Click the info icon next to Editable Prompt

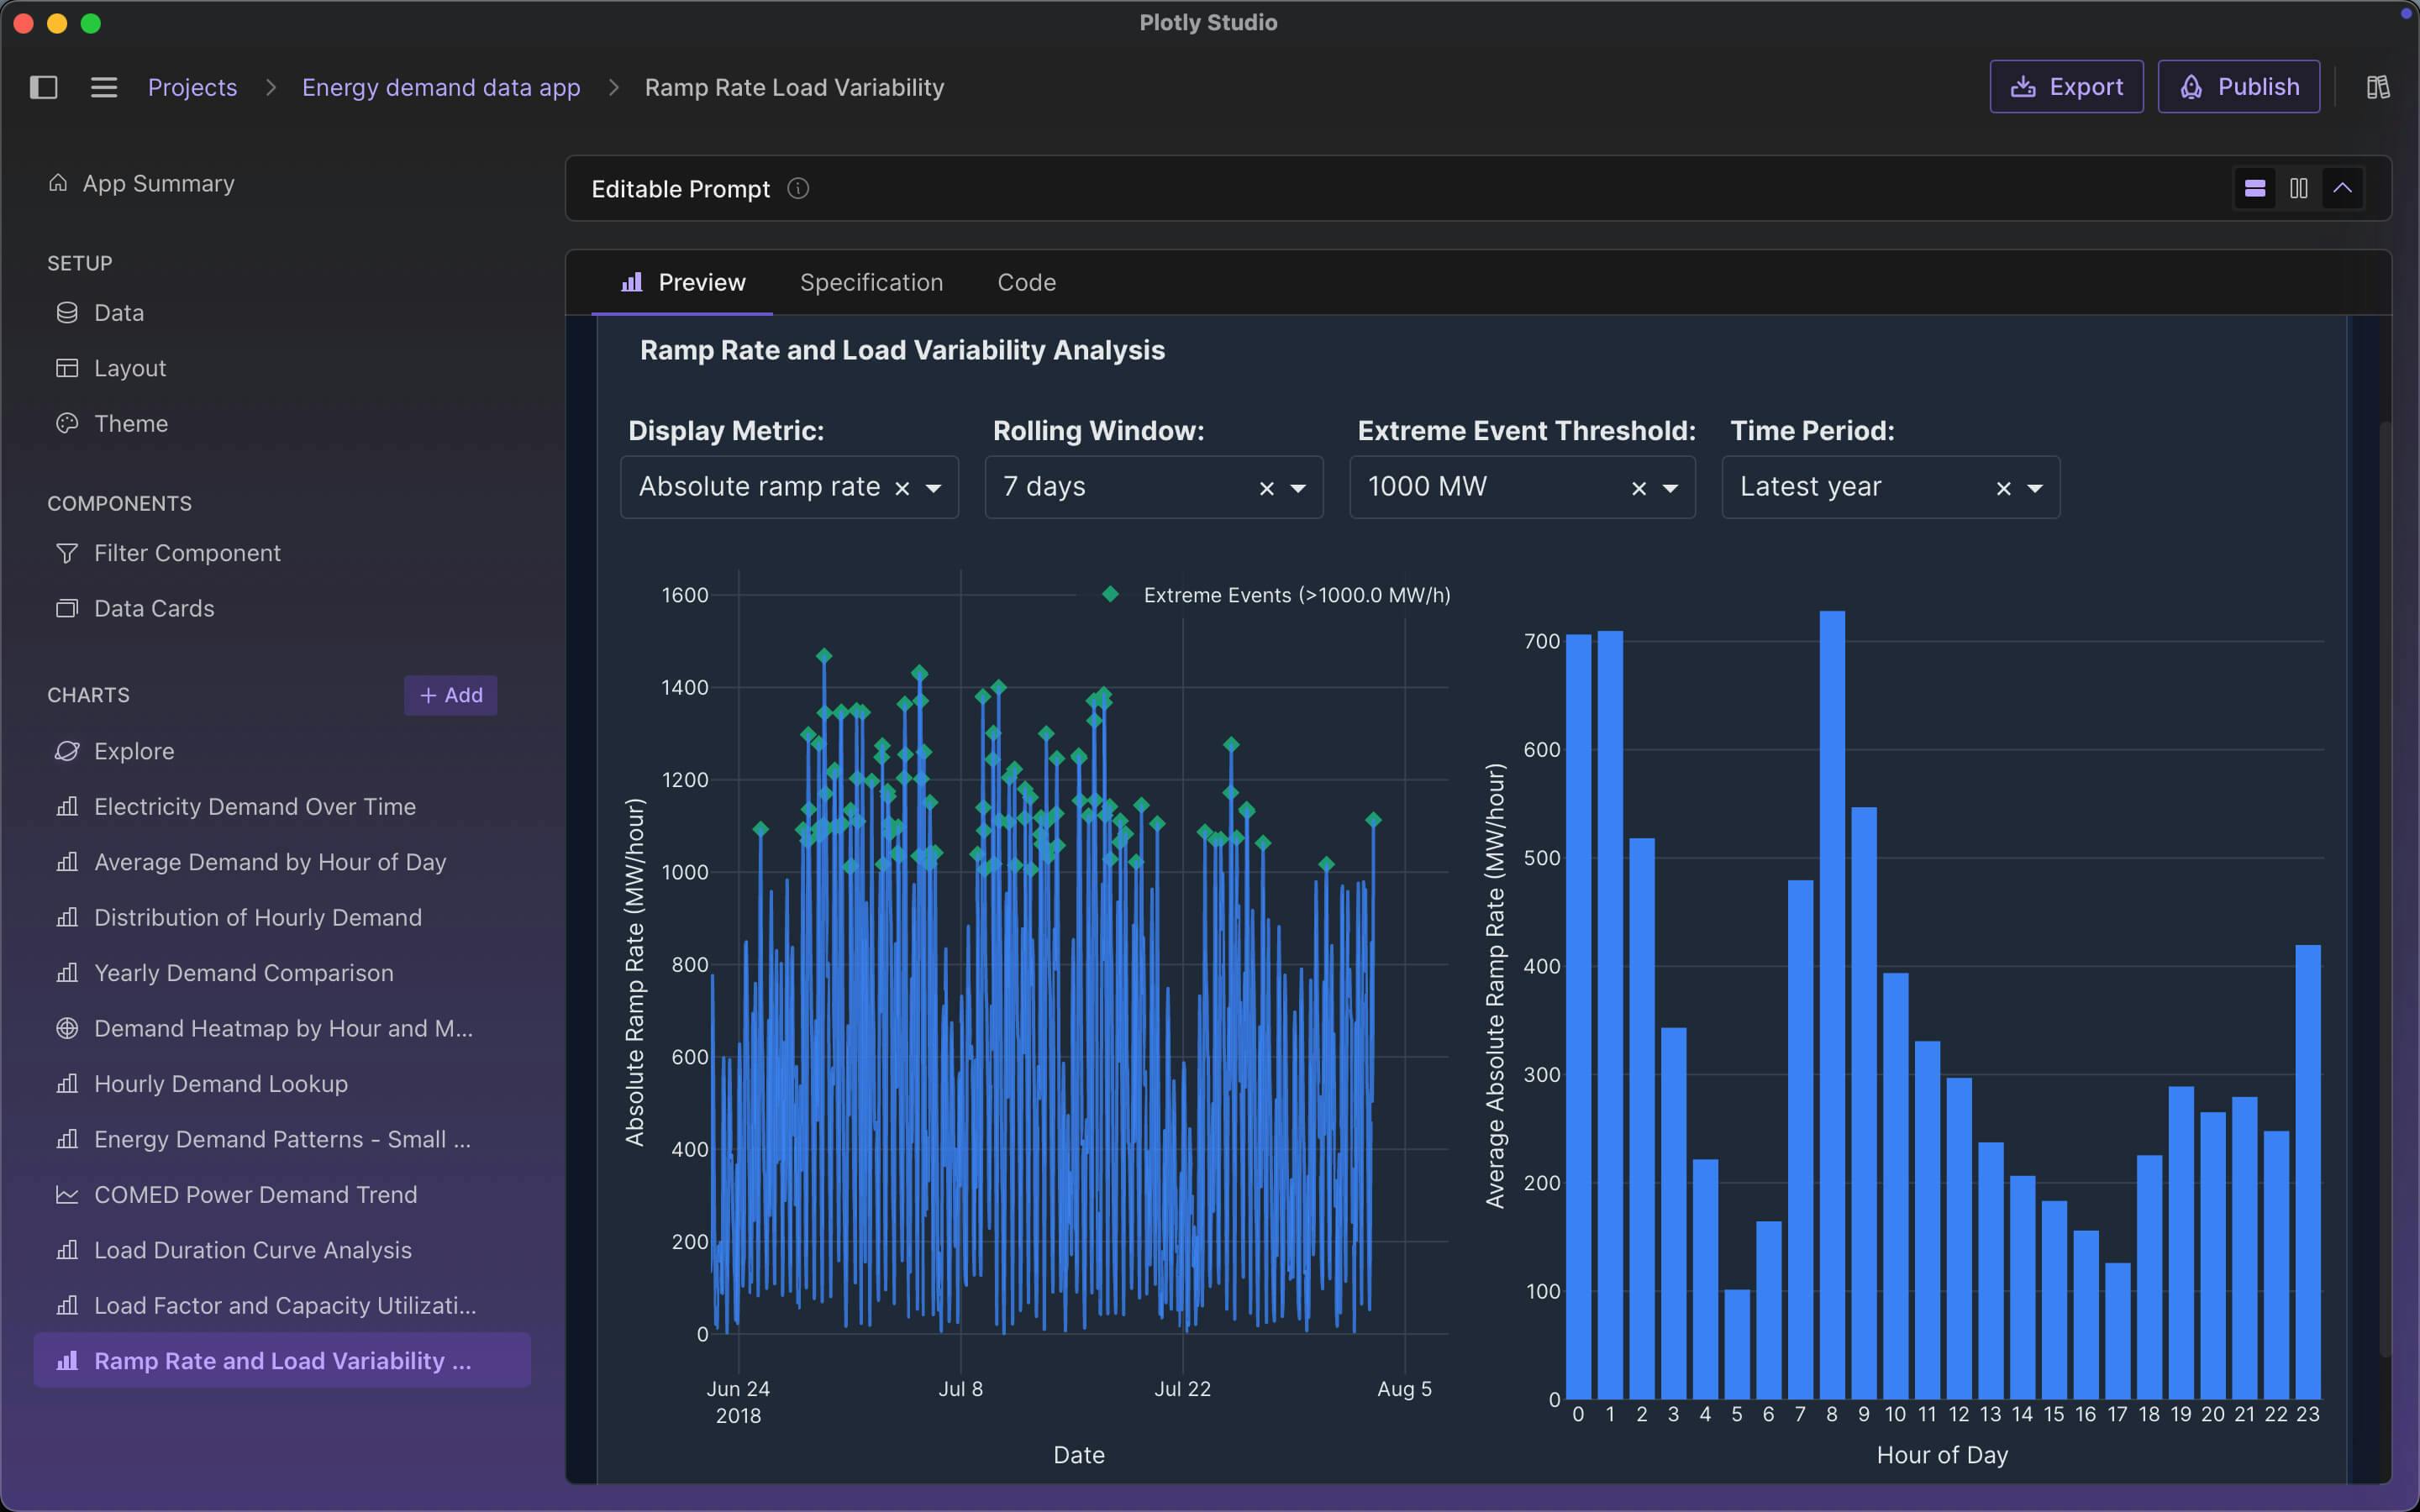798,188
